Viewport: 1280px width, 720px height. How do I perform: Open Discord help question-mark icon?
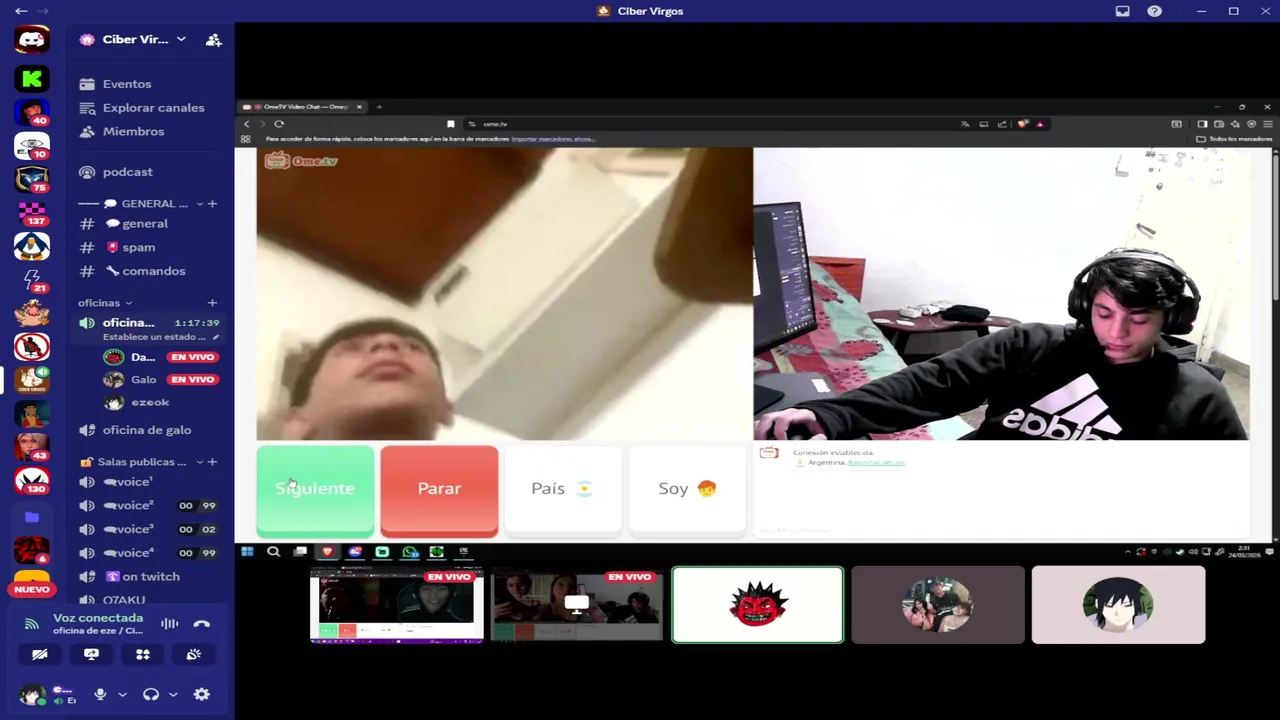pyautogui.click(x=1154, y=11)
